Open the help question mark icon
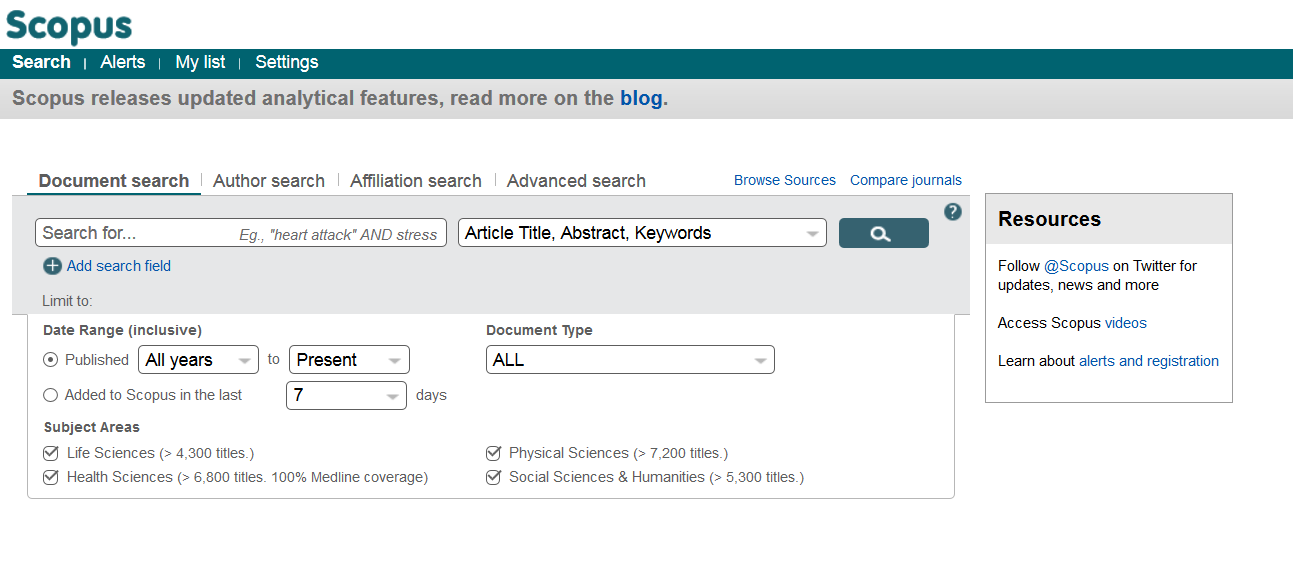This screenshot has width=1293, height=563. coord(953,212)
